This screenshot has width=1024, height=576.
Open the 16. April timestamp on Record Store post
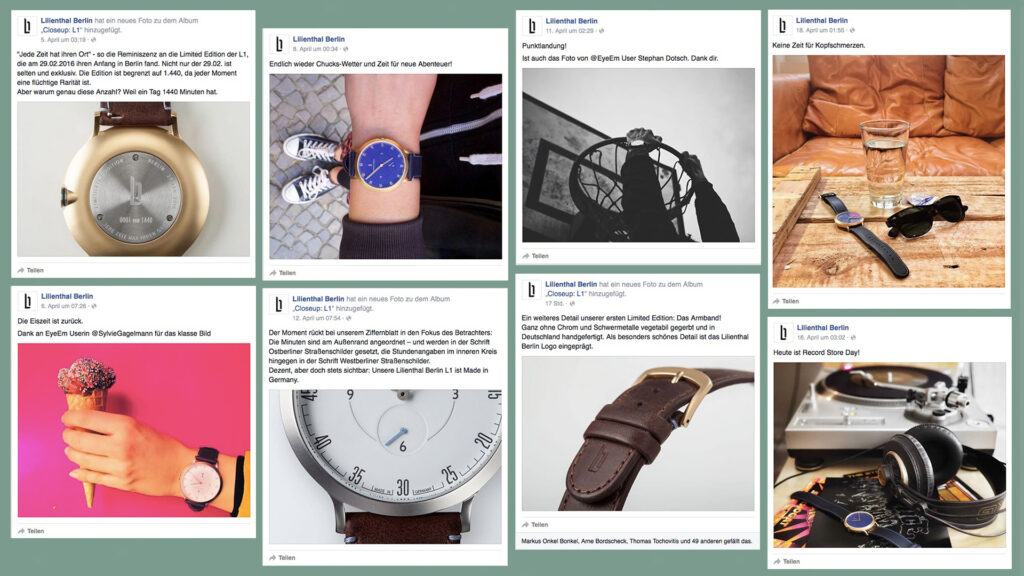tap(822, 338)
